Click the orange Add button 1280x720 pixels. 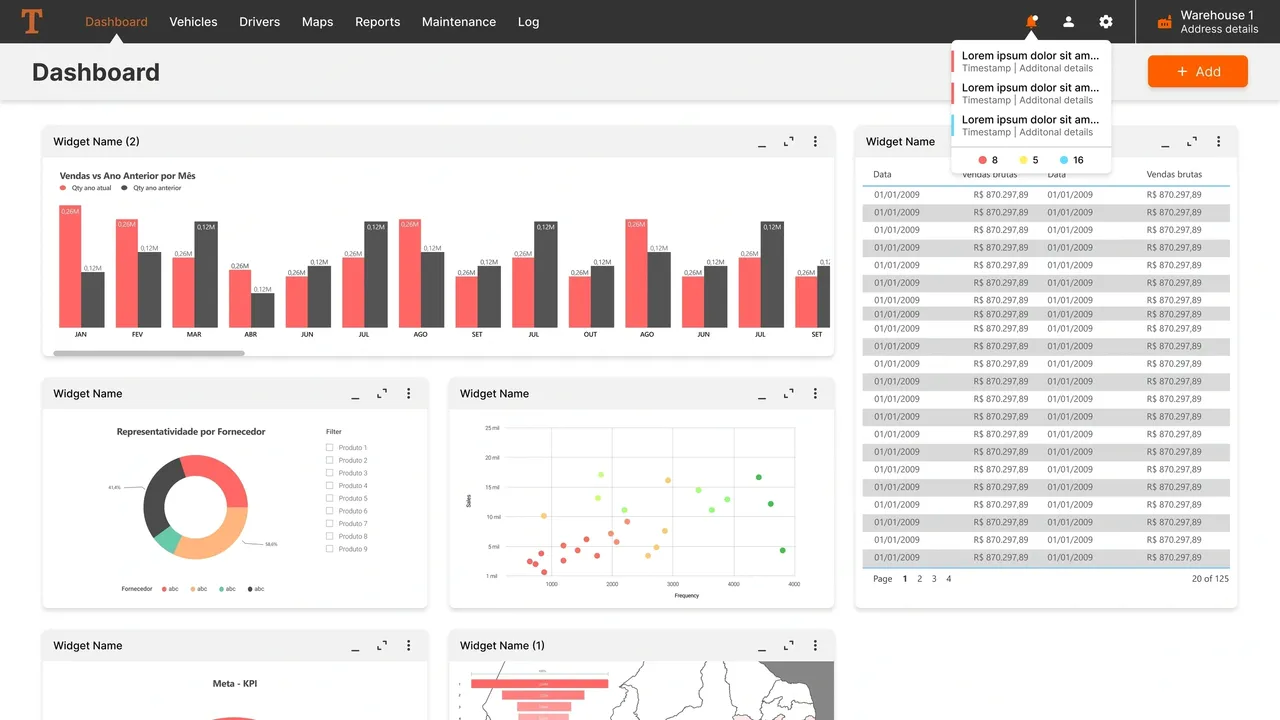click(x=1197, y=72)
